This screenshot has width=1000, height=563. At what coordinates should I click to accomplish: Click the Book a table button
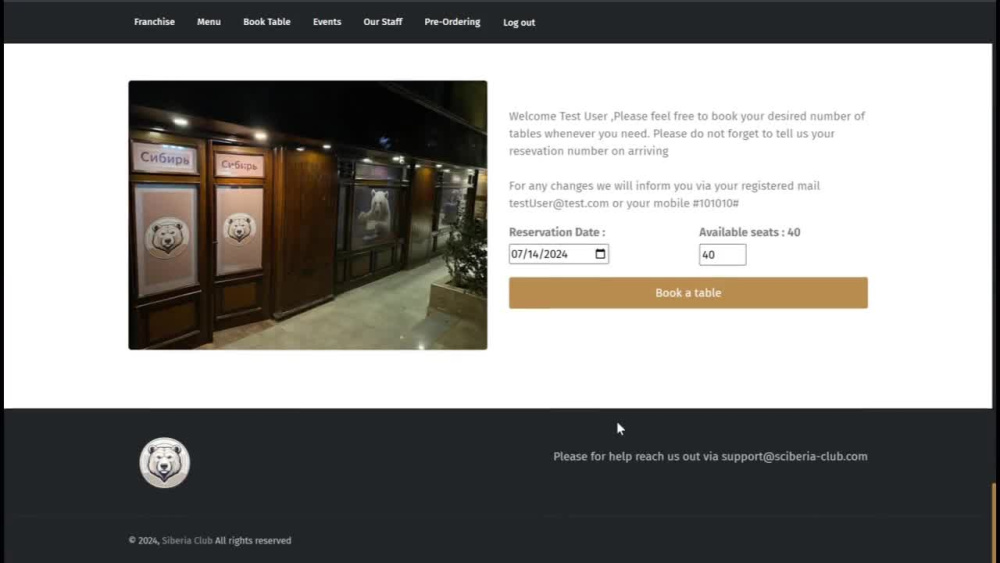tap(688, 293)
